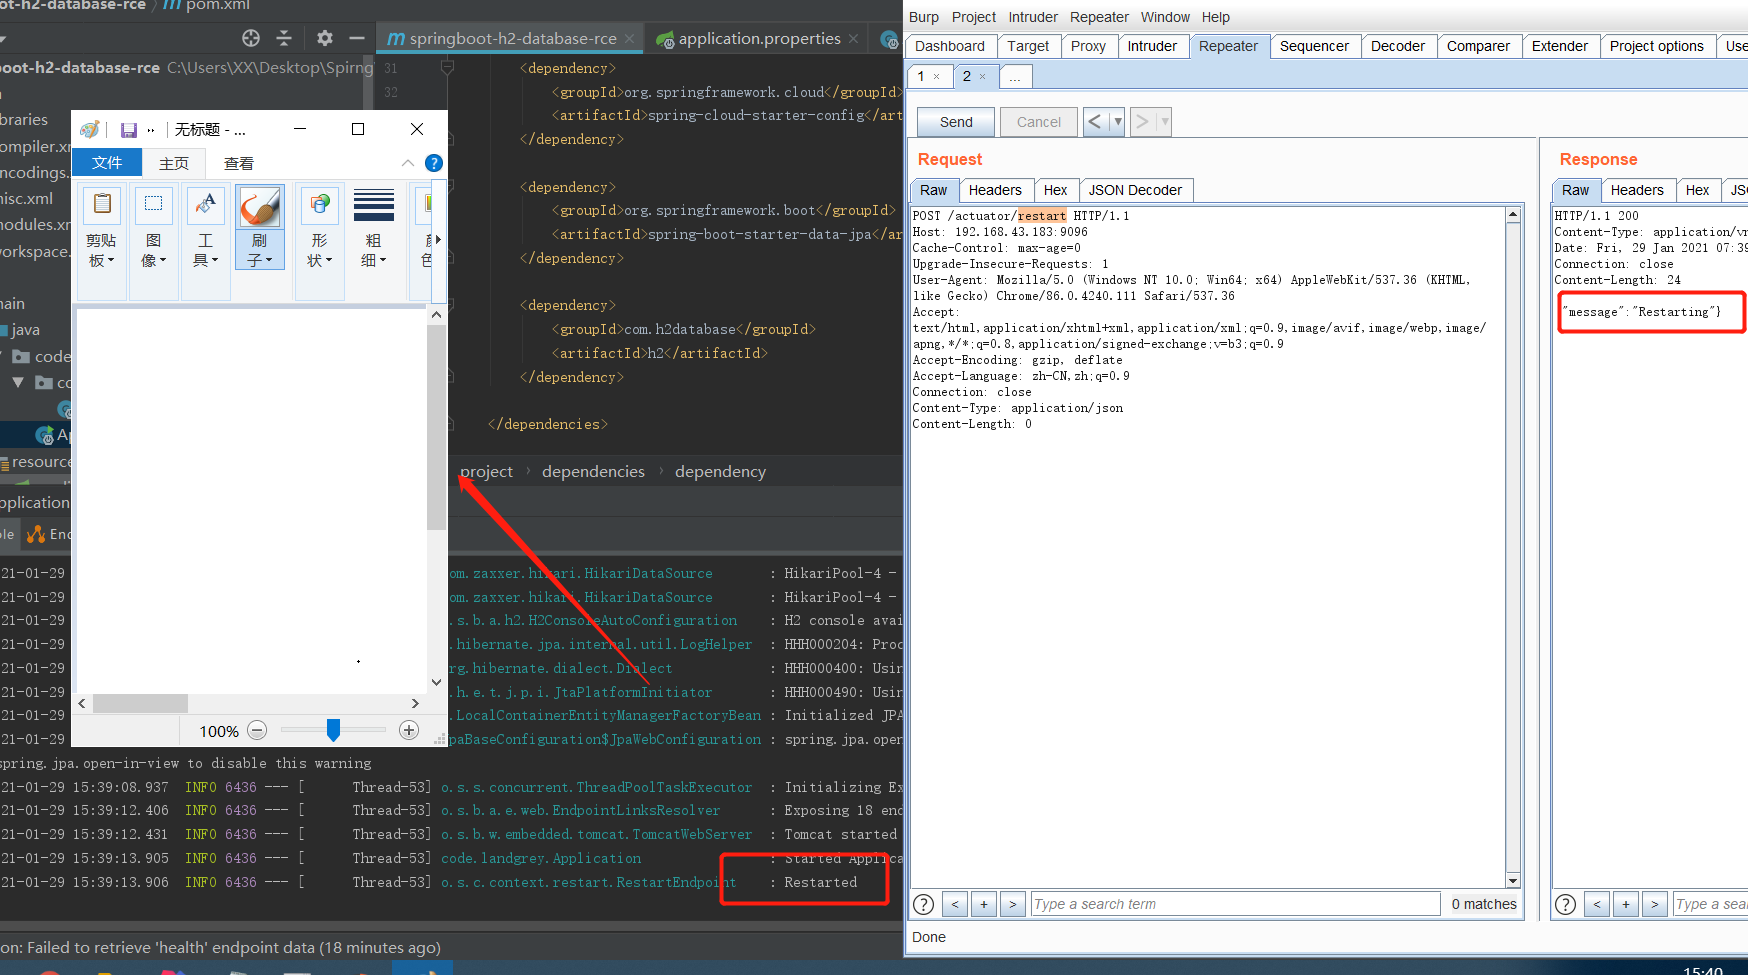Open the request Headers view tab
Image resolution: width=1748 pixels, height=975 pixels.
(995, 190)
